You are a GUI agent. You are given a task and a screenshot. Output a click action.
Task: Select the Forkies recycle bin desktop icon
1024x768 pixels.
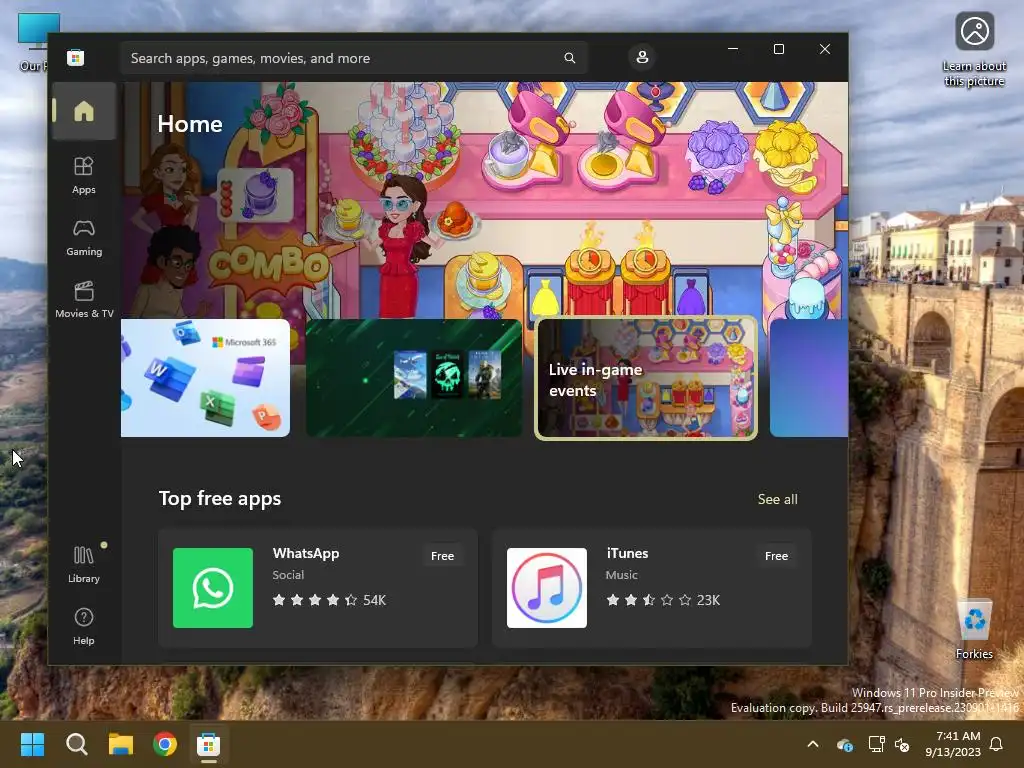(x=974, y=628)
